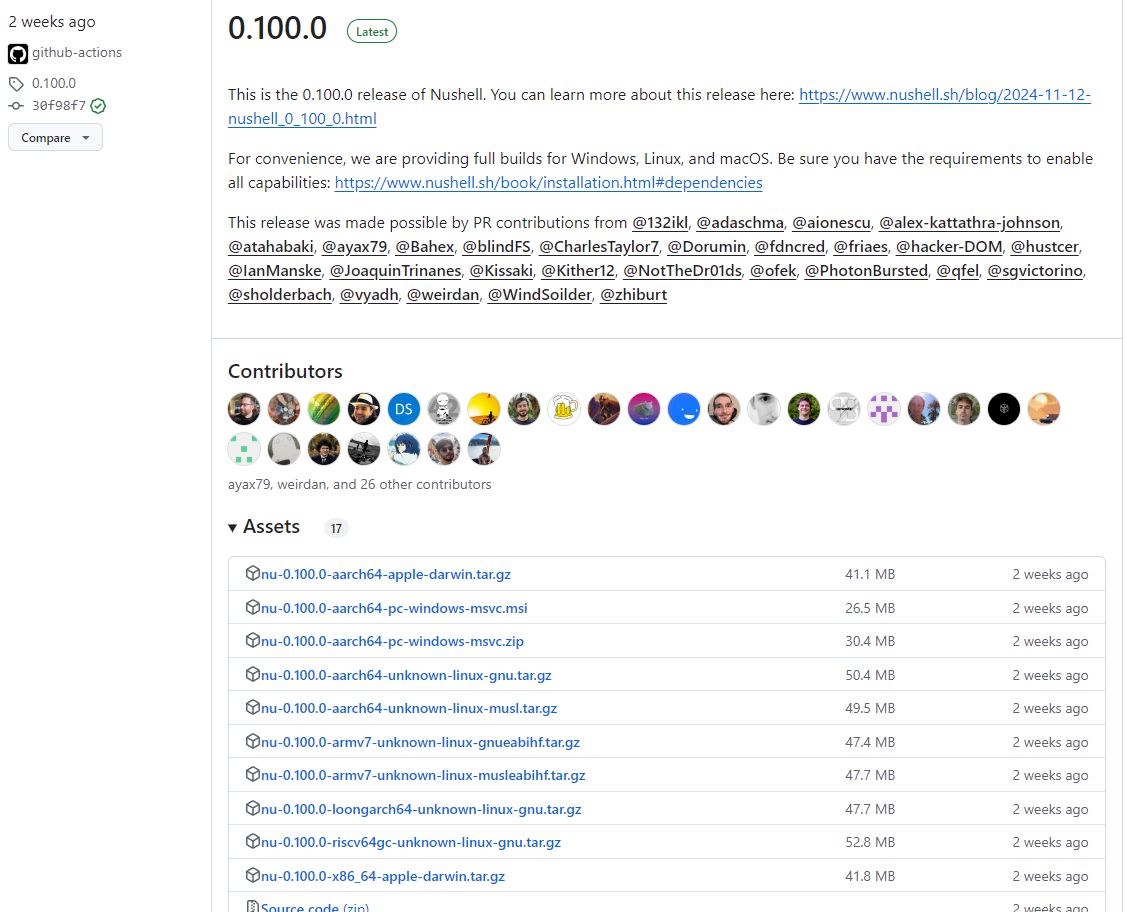The height and width of the screenshot is (912, 1127).
Task: Click the package icon for aarch64-unknown-linux-musl.tar.gz
Action: tap(252, 706)
